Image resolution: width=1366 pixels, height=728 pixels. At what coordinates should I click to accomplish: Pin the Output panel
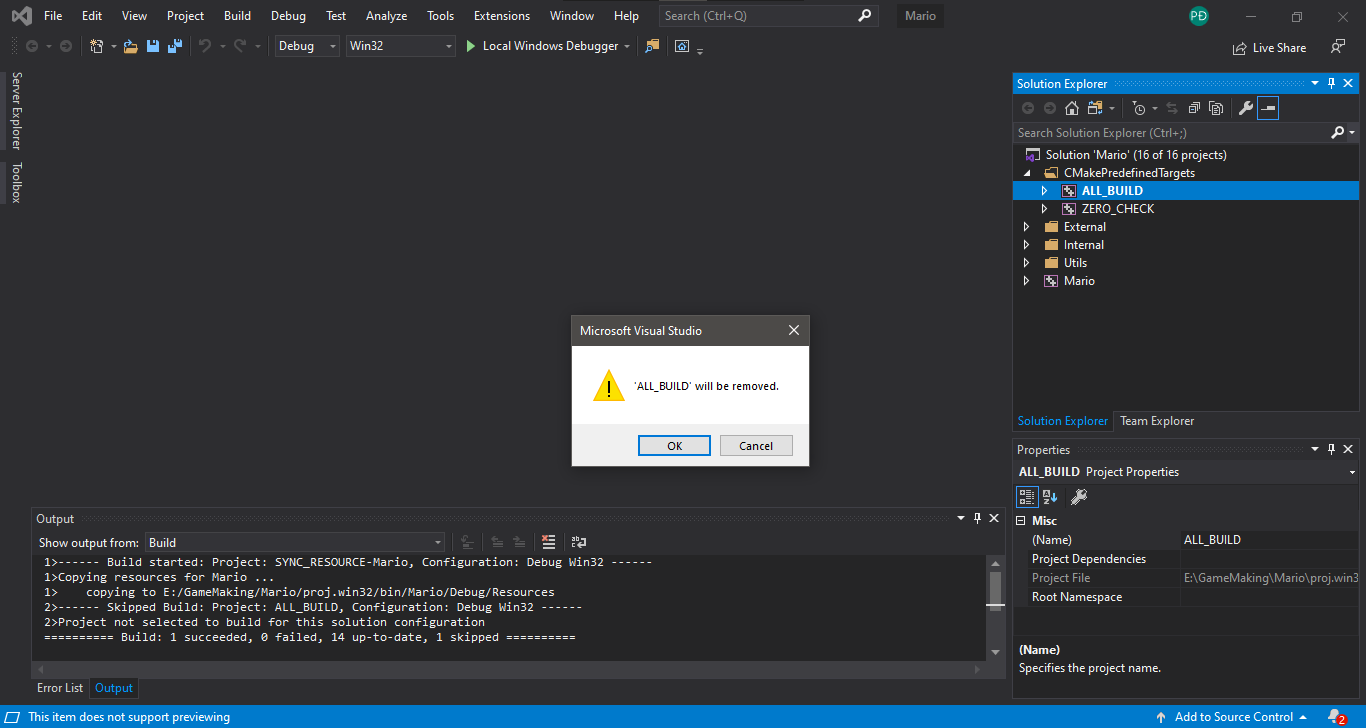click(x=977, y=518)
